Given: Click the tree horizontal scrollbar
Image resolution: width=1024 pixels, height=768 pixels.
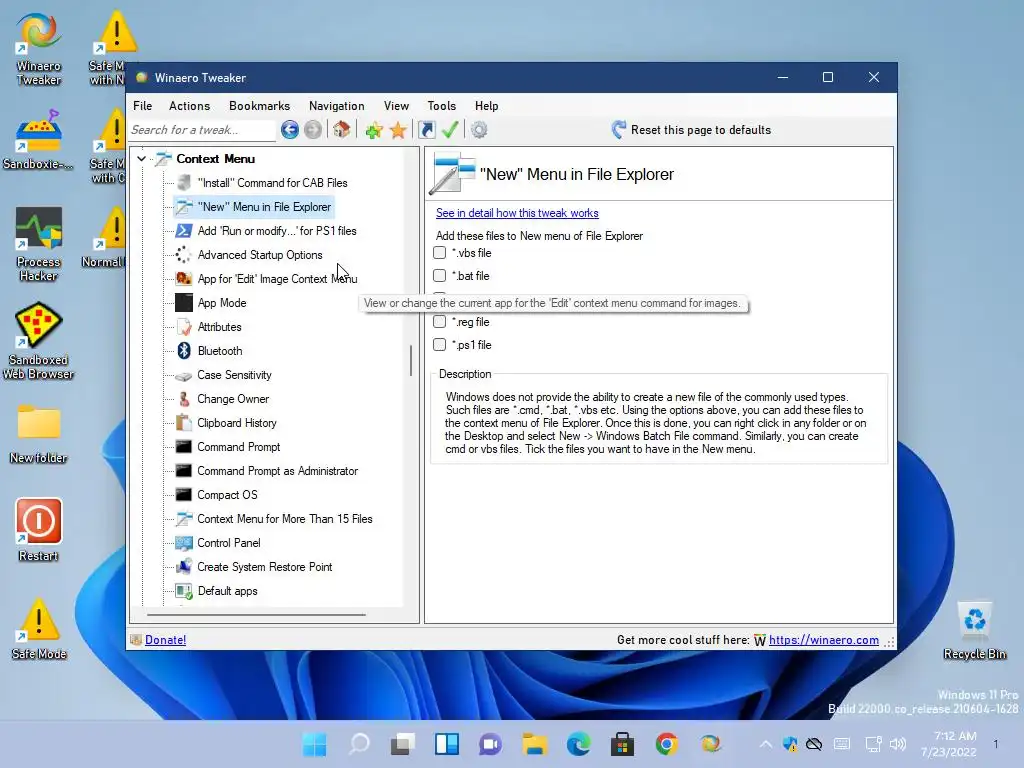Looking at the screenshot, I should pyautogui.click(x=256, y=615).
